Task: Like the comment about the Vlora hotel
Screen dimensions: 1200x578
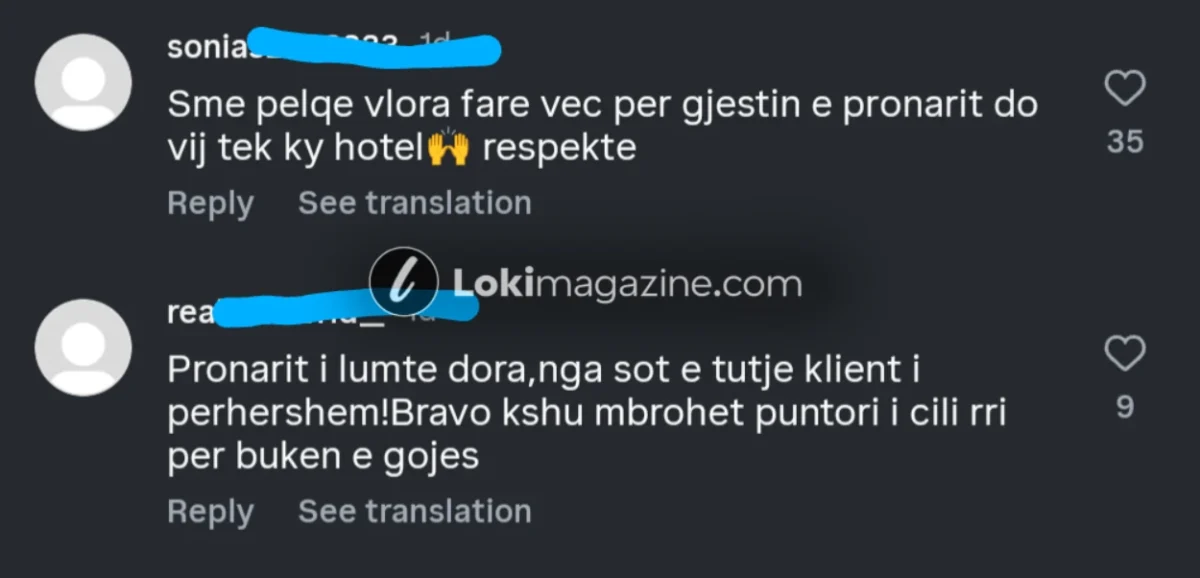Action: pyautogui.click(x=1125, y=90)
